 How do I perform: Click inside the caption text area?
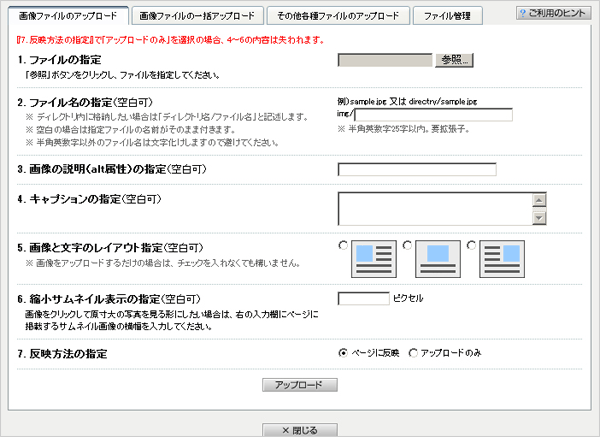click(435, 209)
